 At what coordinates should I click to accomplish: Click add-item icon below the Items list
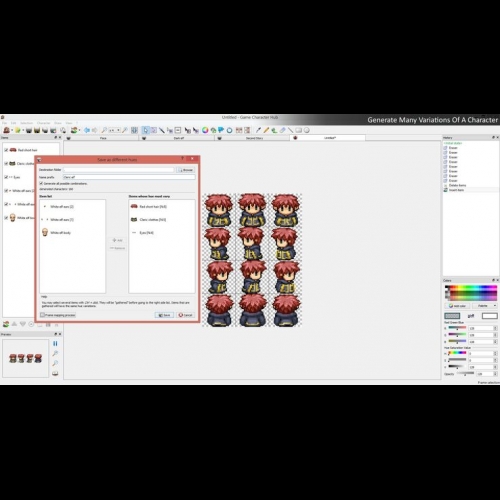coord(6,324)
